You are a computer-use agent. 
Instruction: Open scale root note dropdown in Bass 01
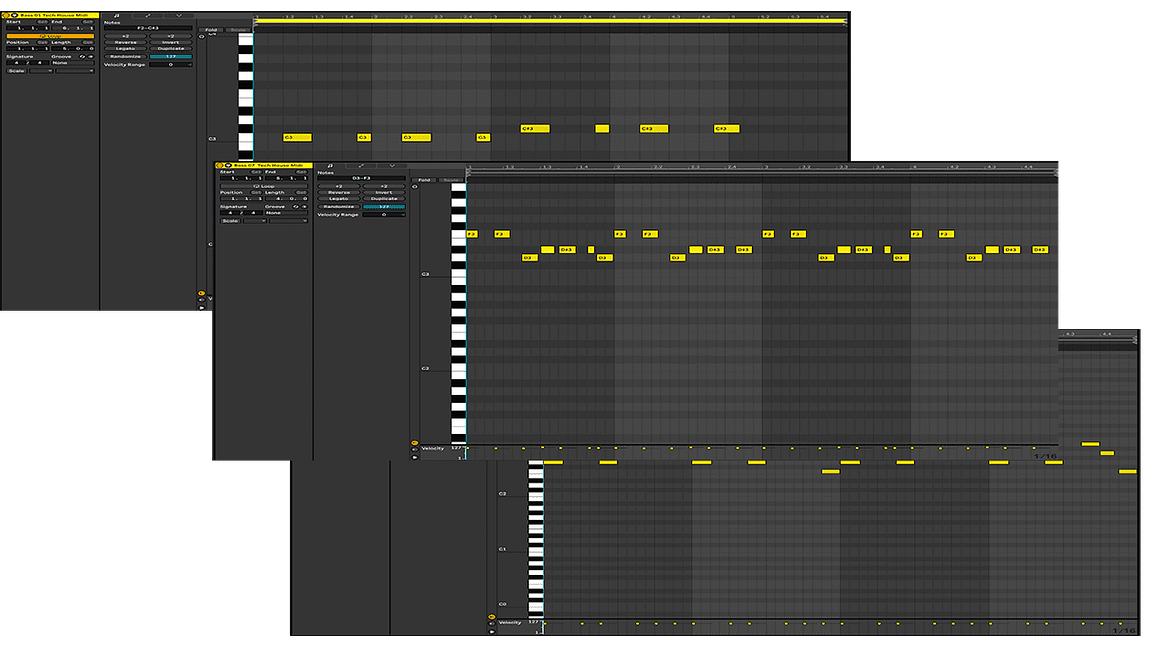(x=41, y=71)
